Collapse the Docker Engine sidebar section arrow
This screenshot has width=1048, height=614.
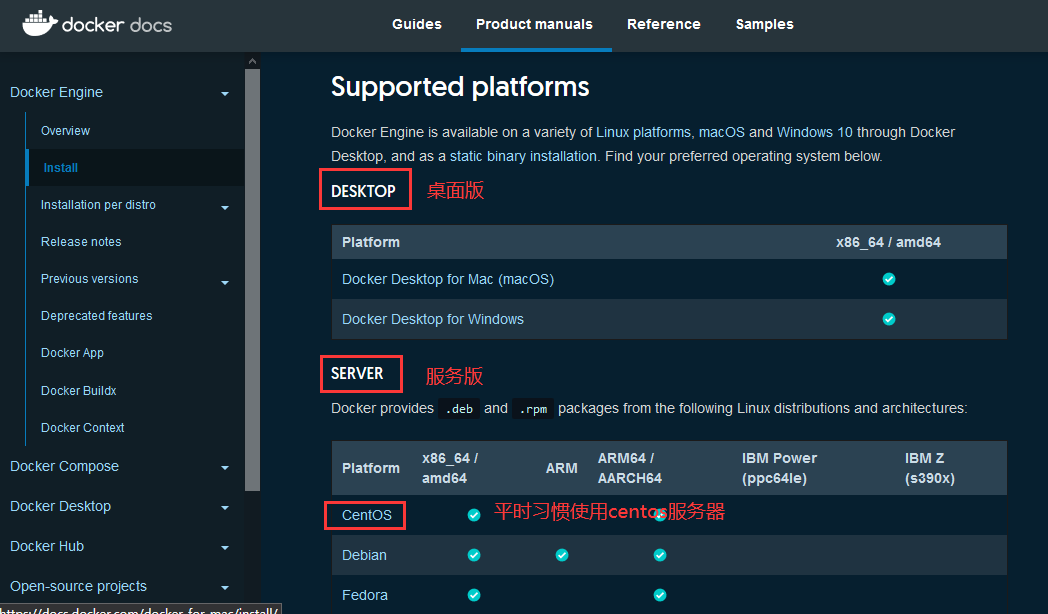pyautogui.click(x=225, y=94)
